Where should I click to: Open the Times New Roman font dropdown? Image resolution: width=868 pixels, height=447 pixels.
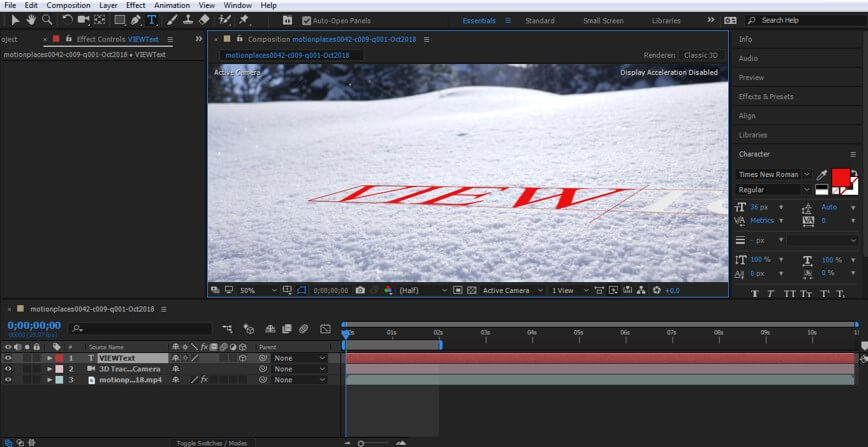[x=774, y=174]
